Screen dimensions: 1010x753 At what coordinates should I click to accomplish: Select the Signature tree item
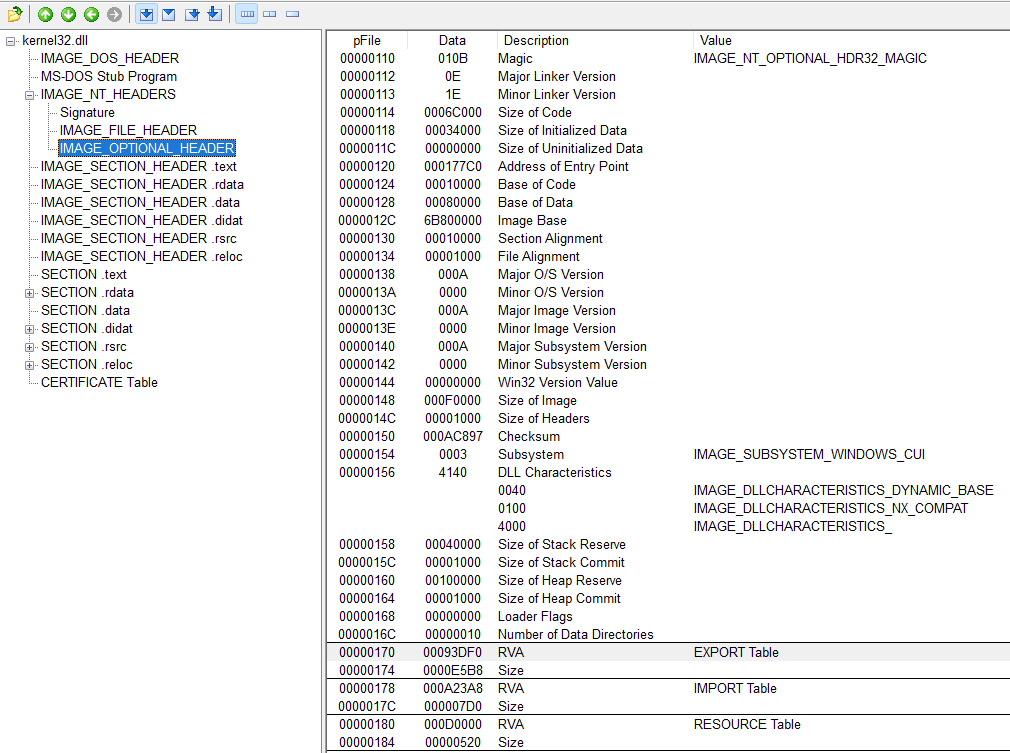click(x=87, y=113)
